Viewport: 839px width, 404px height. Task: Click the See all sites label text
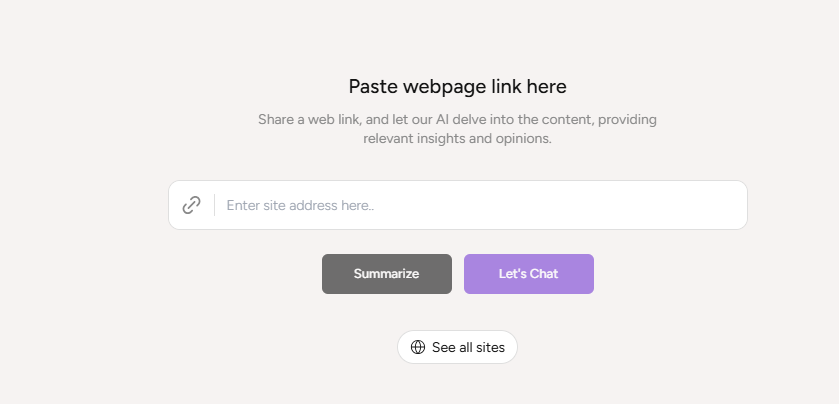click(468, 347)
